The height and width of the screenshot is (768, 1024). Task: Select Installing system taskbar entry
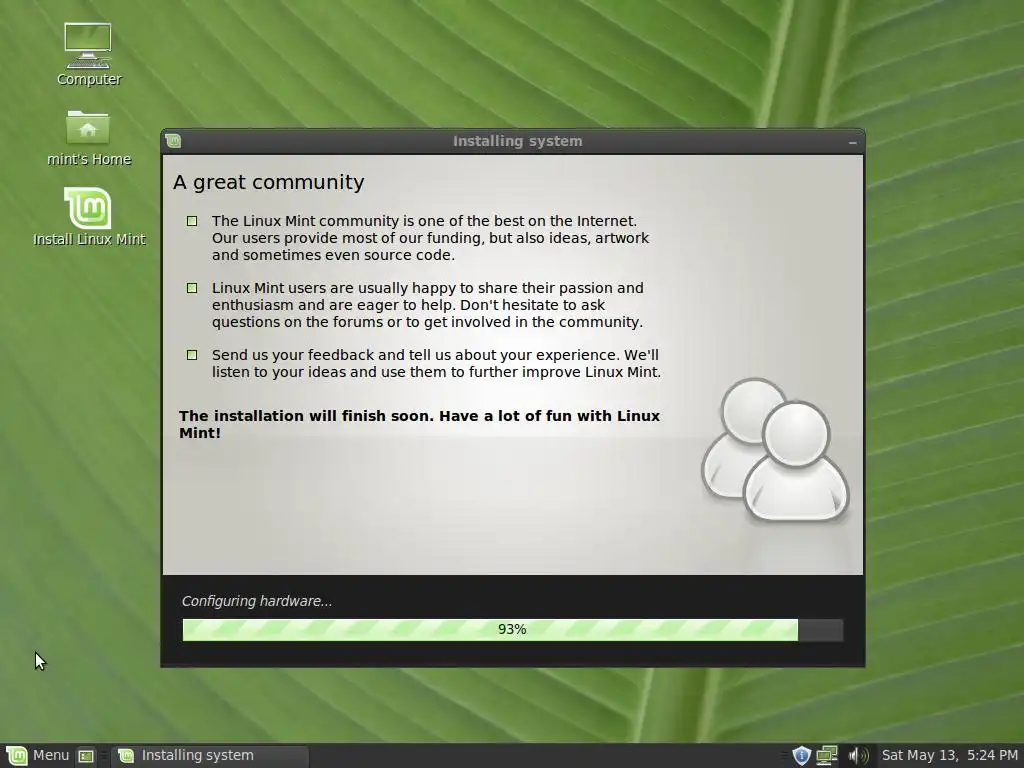[x=210, y=756]
